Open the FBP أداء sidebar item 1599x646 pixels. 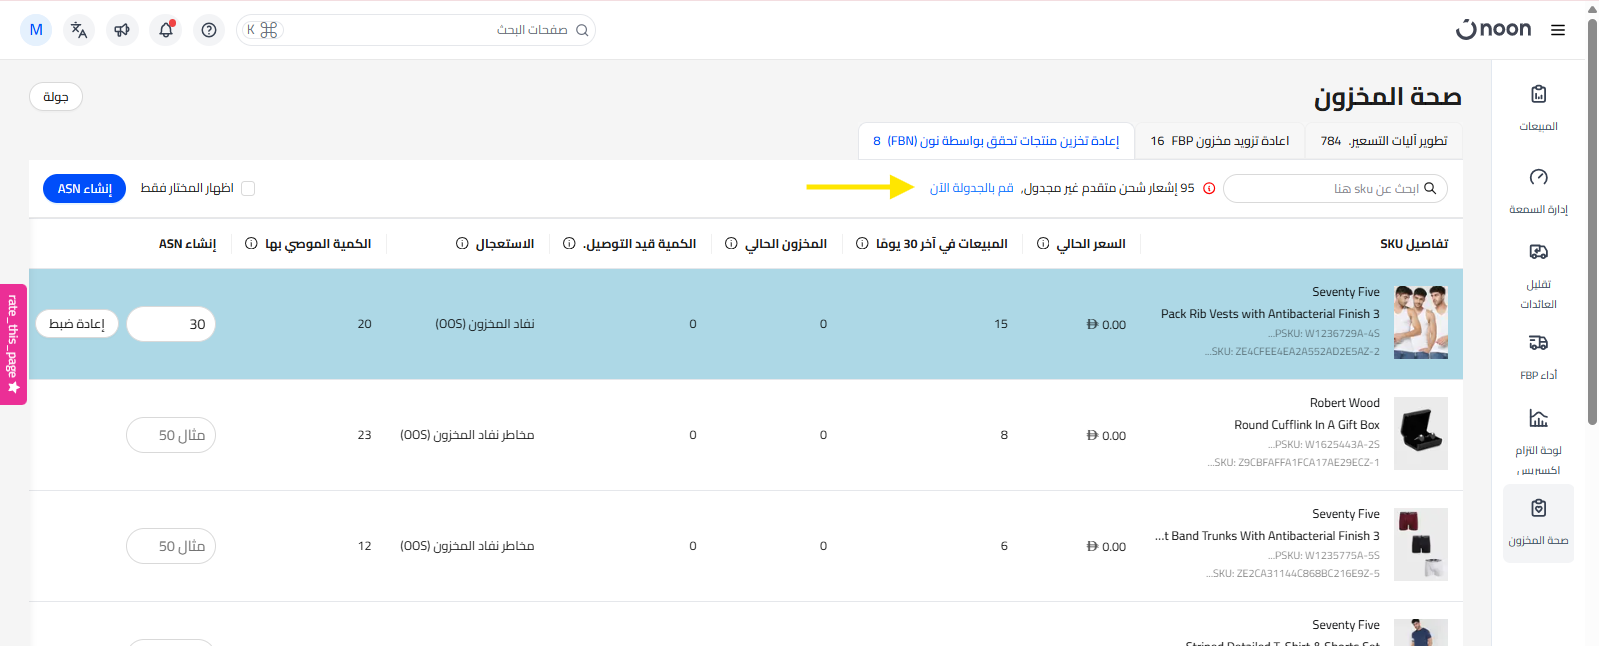click(x=1538, y=356)
